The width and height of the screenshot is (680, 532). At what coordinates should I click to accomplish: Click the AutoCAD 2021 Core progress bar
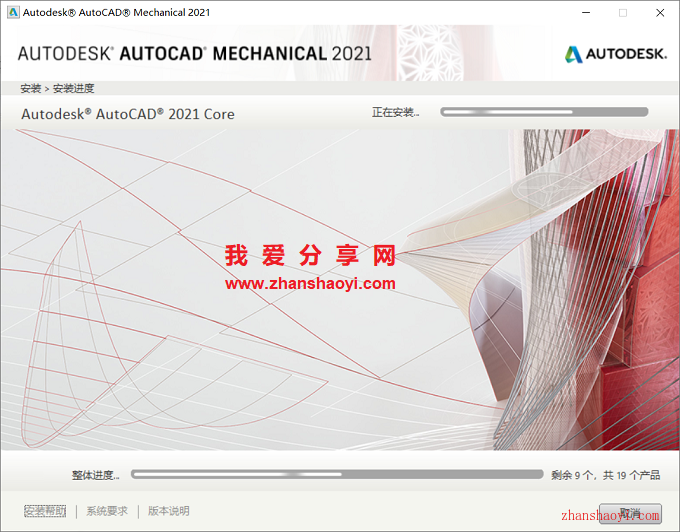click(x=544, y=112)
